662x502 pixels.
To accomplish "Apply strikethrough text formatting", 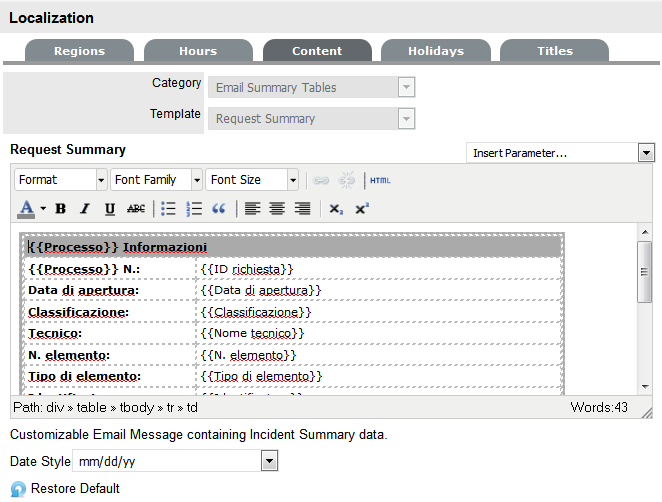I will pyautogui.click(x=136, y=209).
